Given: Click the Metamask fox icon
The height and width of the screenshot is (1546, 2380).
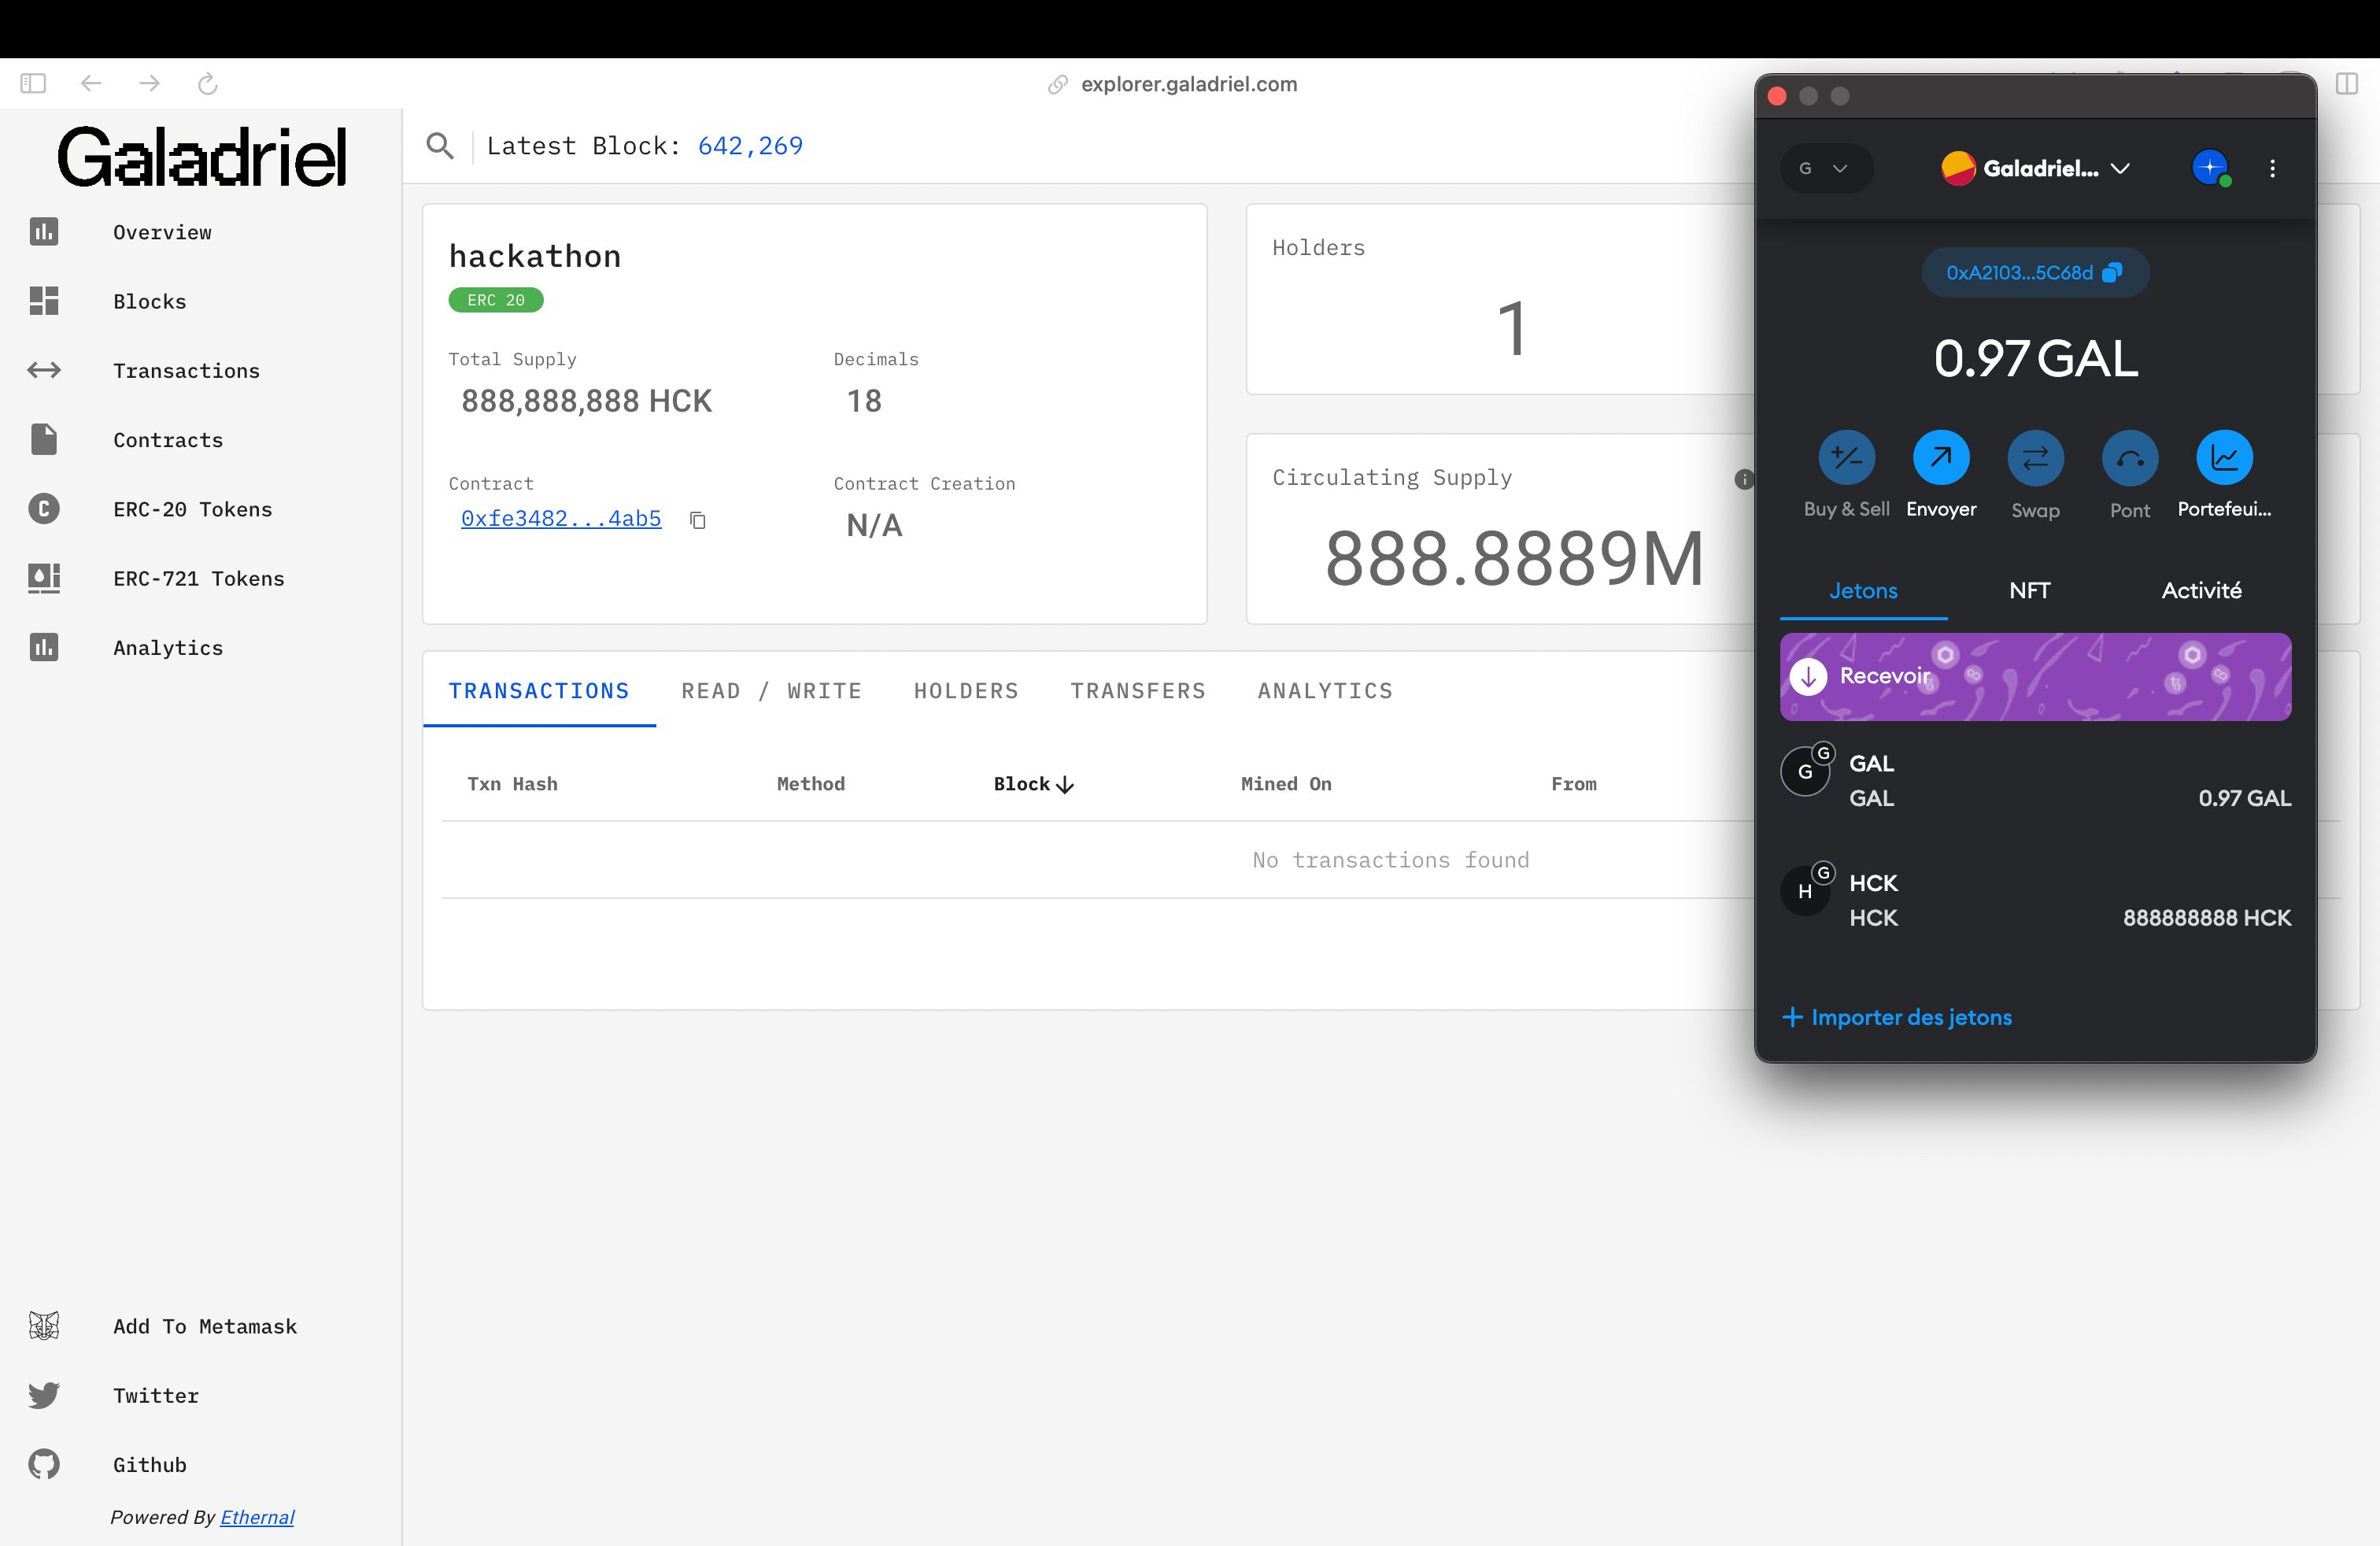Looking at the screenshot, I should 44,1326.
